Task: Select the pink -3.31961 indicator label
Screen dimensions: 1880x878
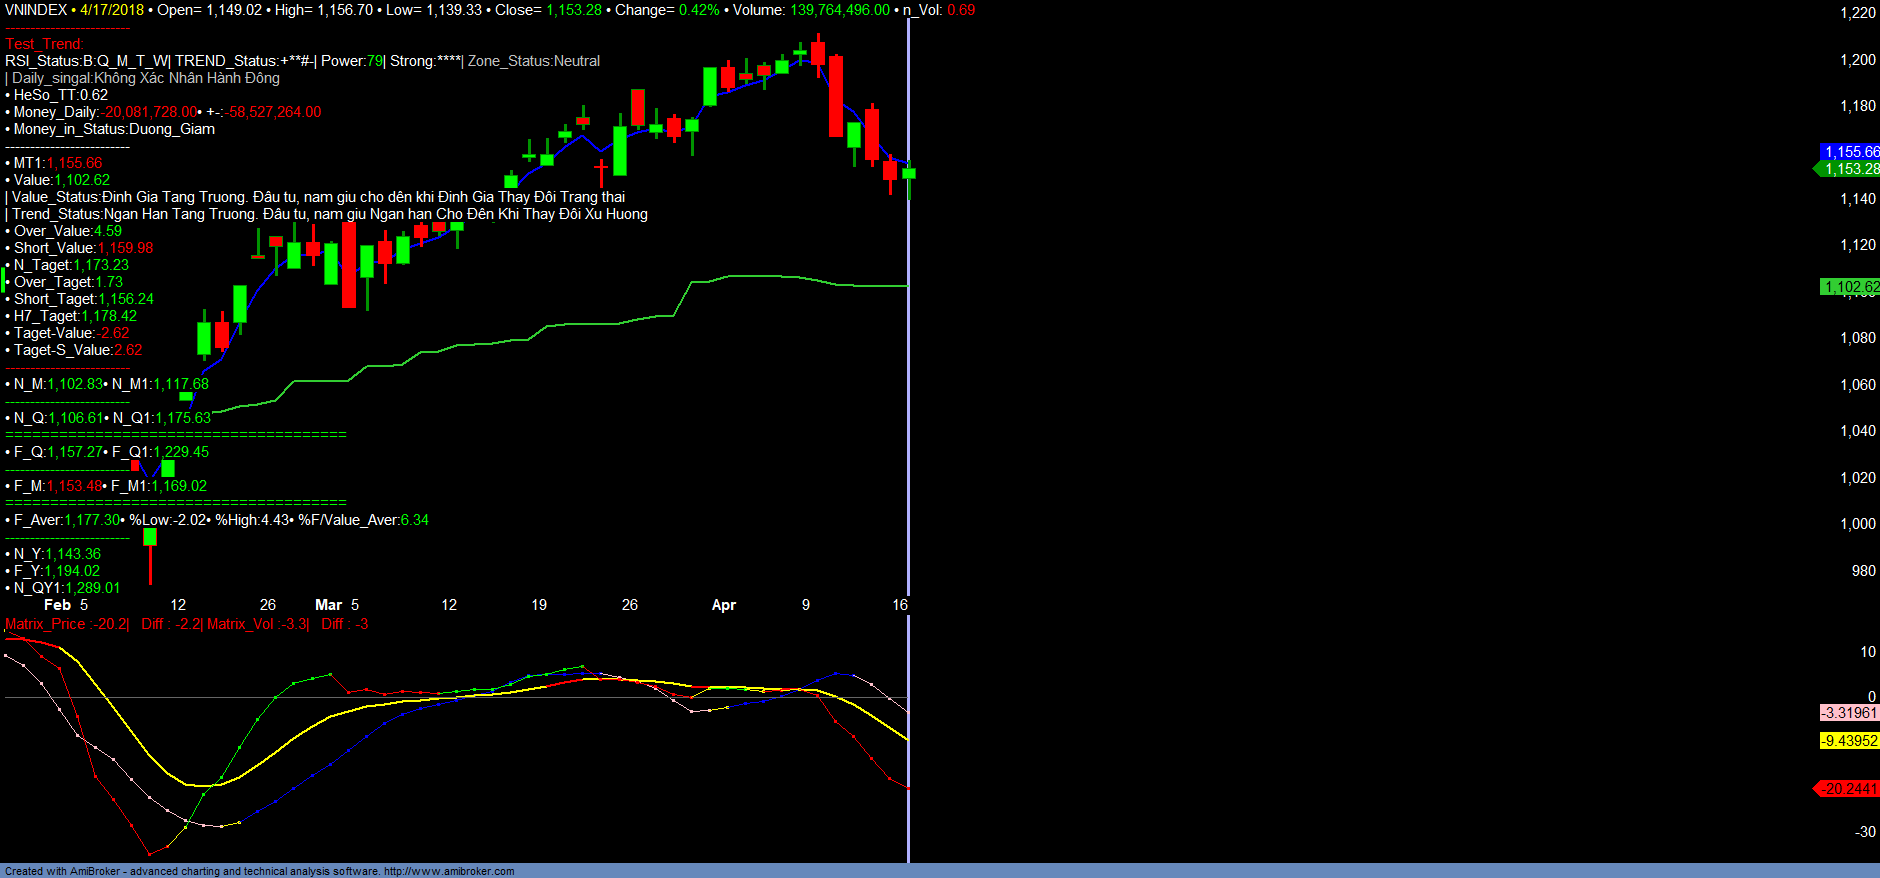Action: tap(1849, 713)
